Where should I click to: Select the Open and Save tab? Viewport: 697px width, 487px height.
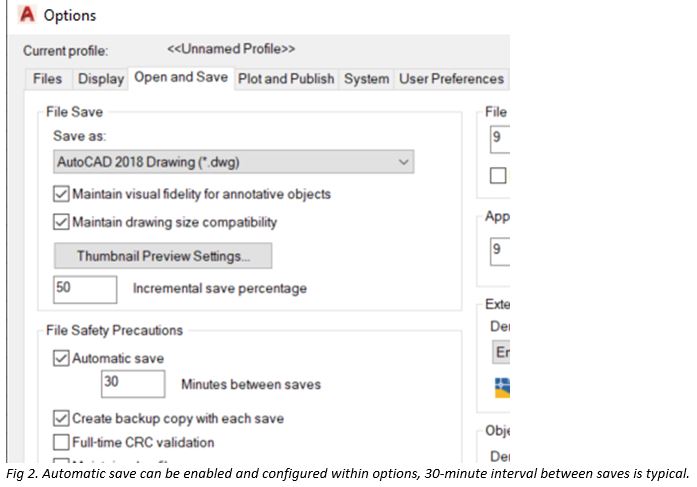pyautogui.click(x=181, y=77)
